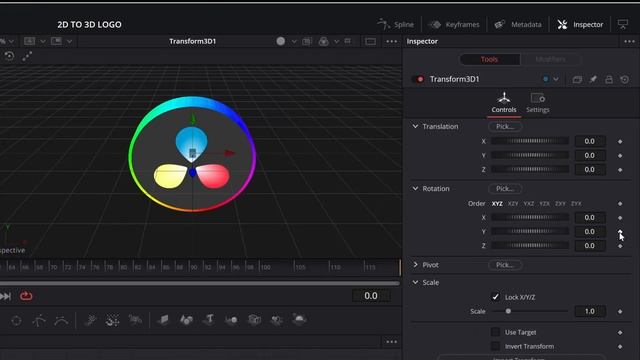Open the Settings tab
640x360 pixels.
(x=538, y=103)
